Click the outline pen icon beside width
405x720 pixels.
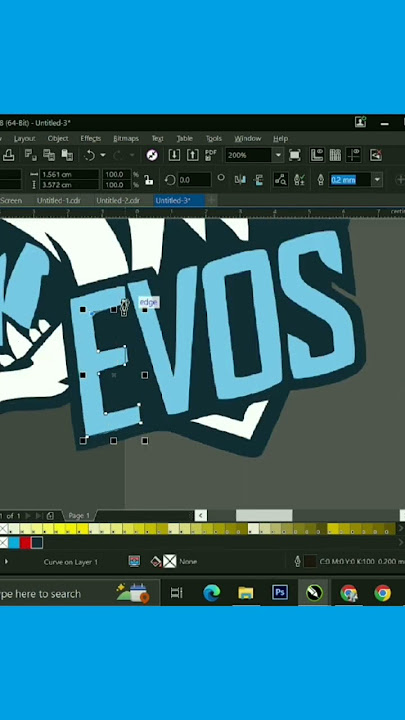[321, 180]
